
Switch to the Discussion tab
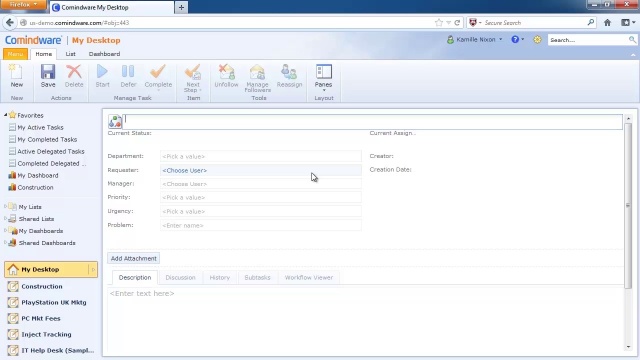(180, 278)
